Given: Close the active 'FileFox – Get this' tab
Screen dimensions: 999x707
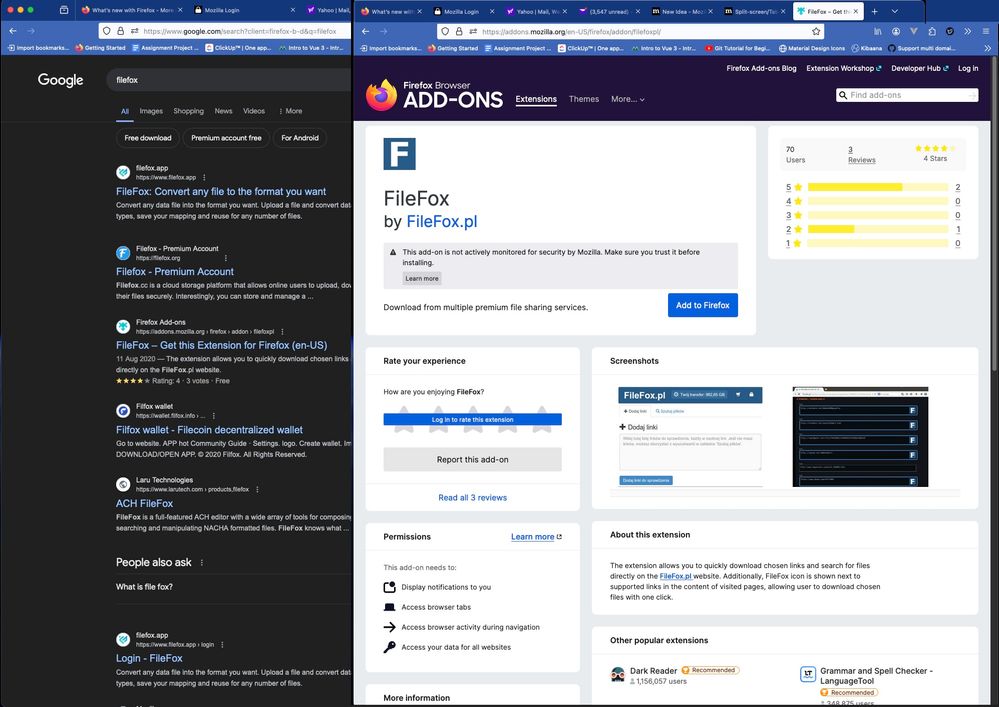Looking at the screenshot, I should point(855,11).
